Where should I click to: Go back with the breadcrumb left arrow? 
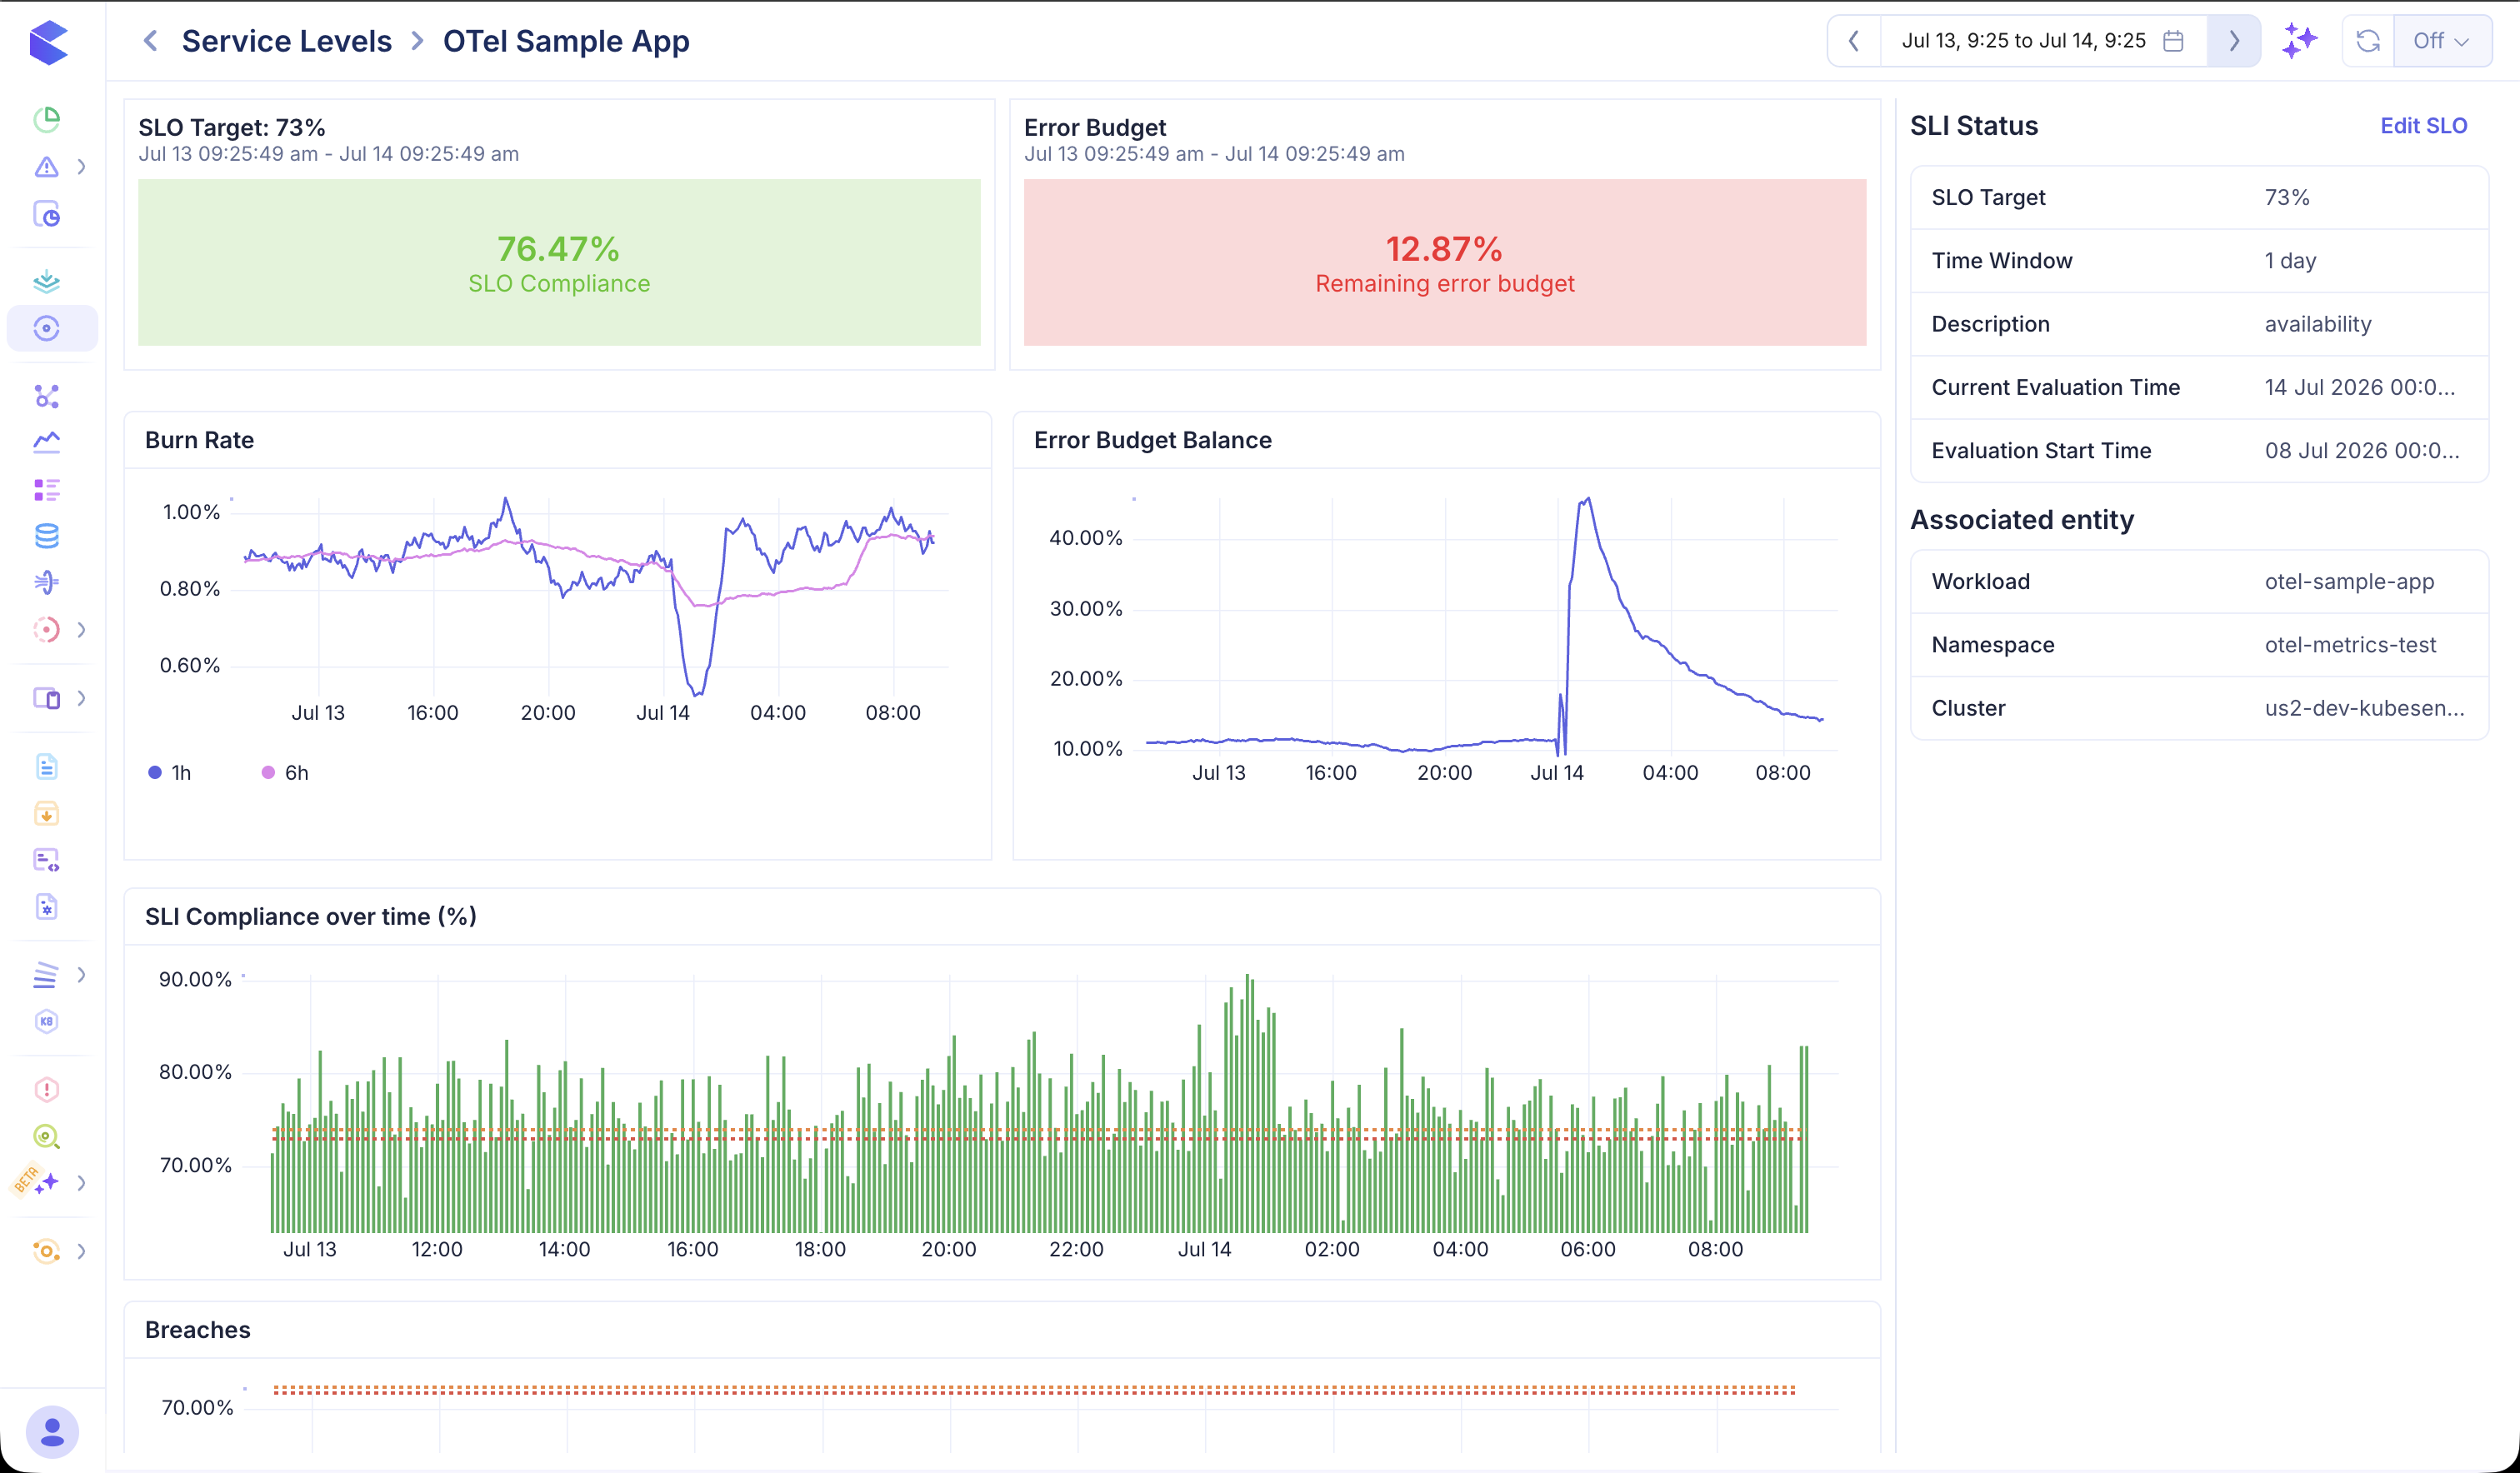[151, 41]
